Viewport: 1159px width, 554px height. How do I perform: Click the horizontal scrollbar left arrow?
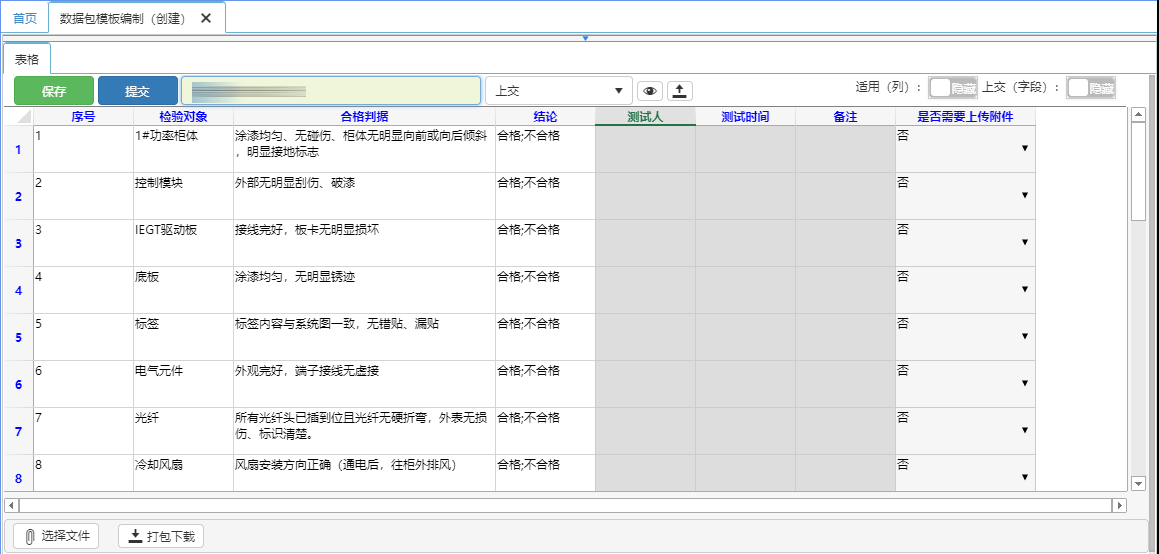11,505
